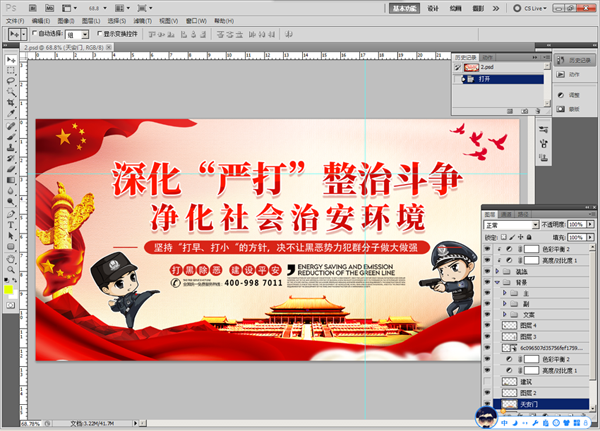Open the 滤镜(T) menu
Screen dimensions: 600x431
[x=142, y=21]
